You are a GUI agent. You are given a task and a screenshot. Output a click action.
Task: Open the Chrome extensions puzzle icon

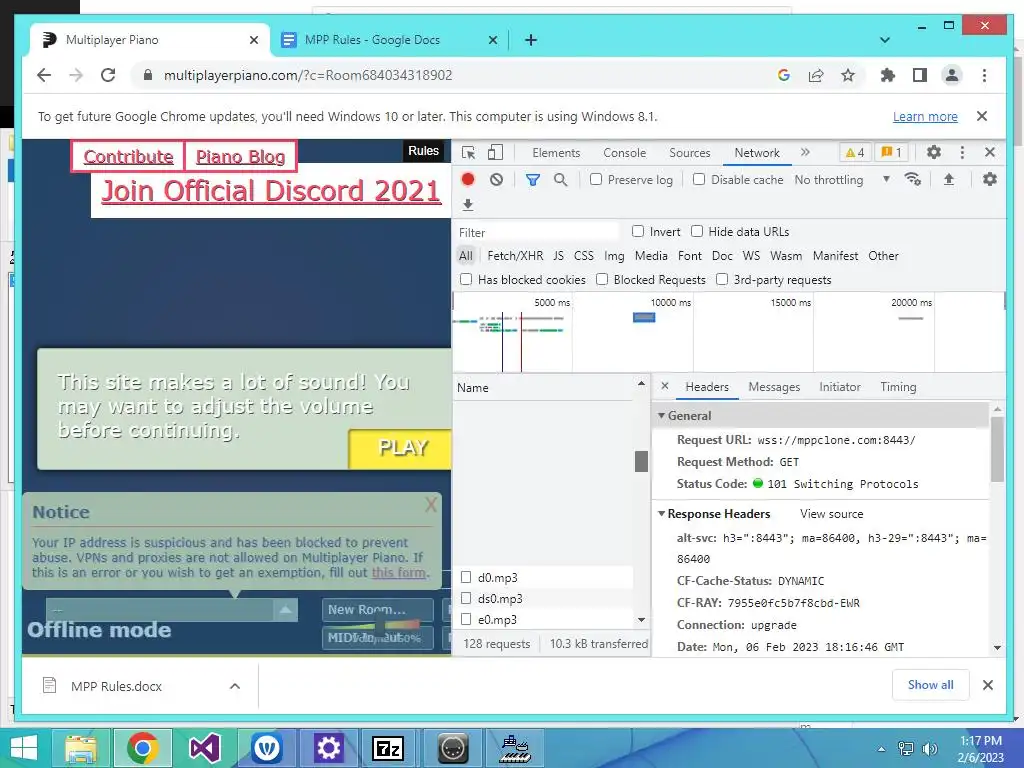pyautogui.click(x=888, y=75)
